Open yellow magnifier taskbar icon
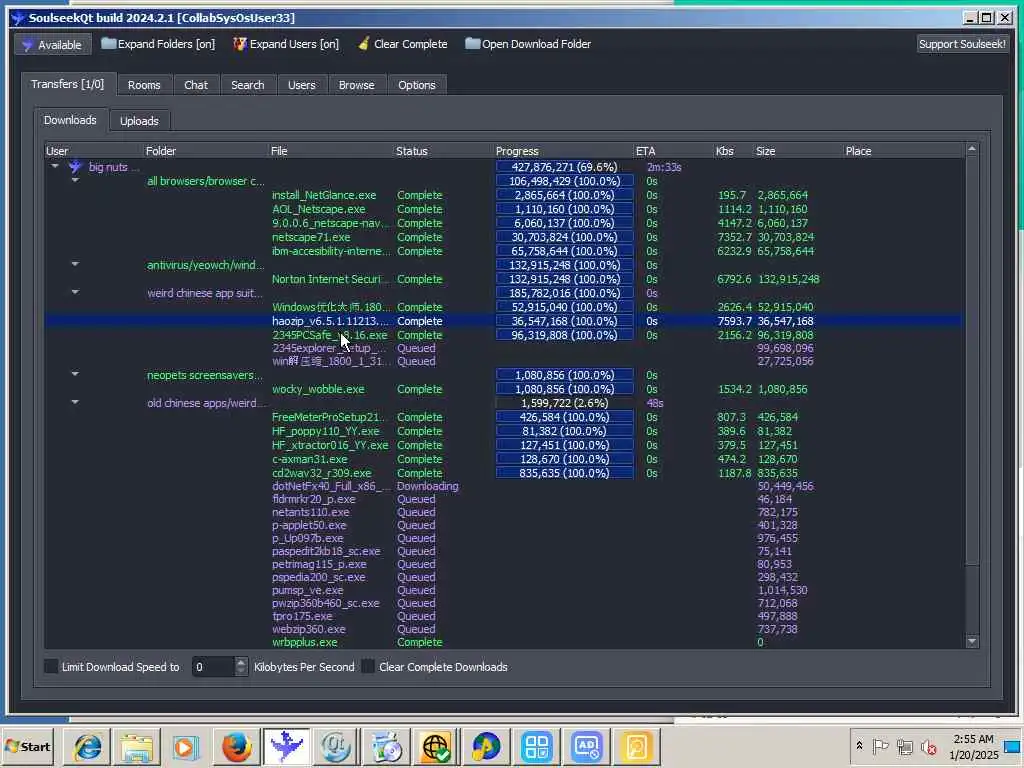The image size is (1024, 768). click(636, 746)
